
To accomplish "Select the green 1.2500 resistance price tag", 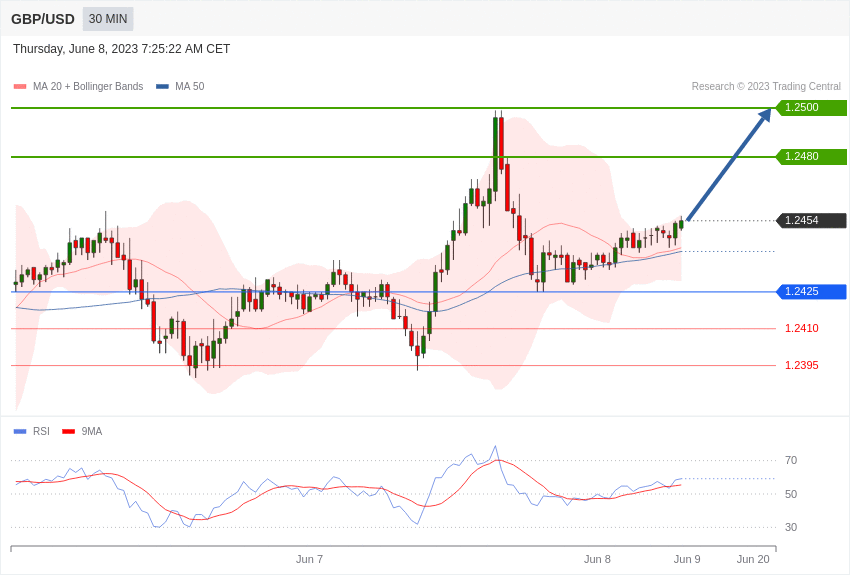I will click(811, 108).
